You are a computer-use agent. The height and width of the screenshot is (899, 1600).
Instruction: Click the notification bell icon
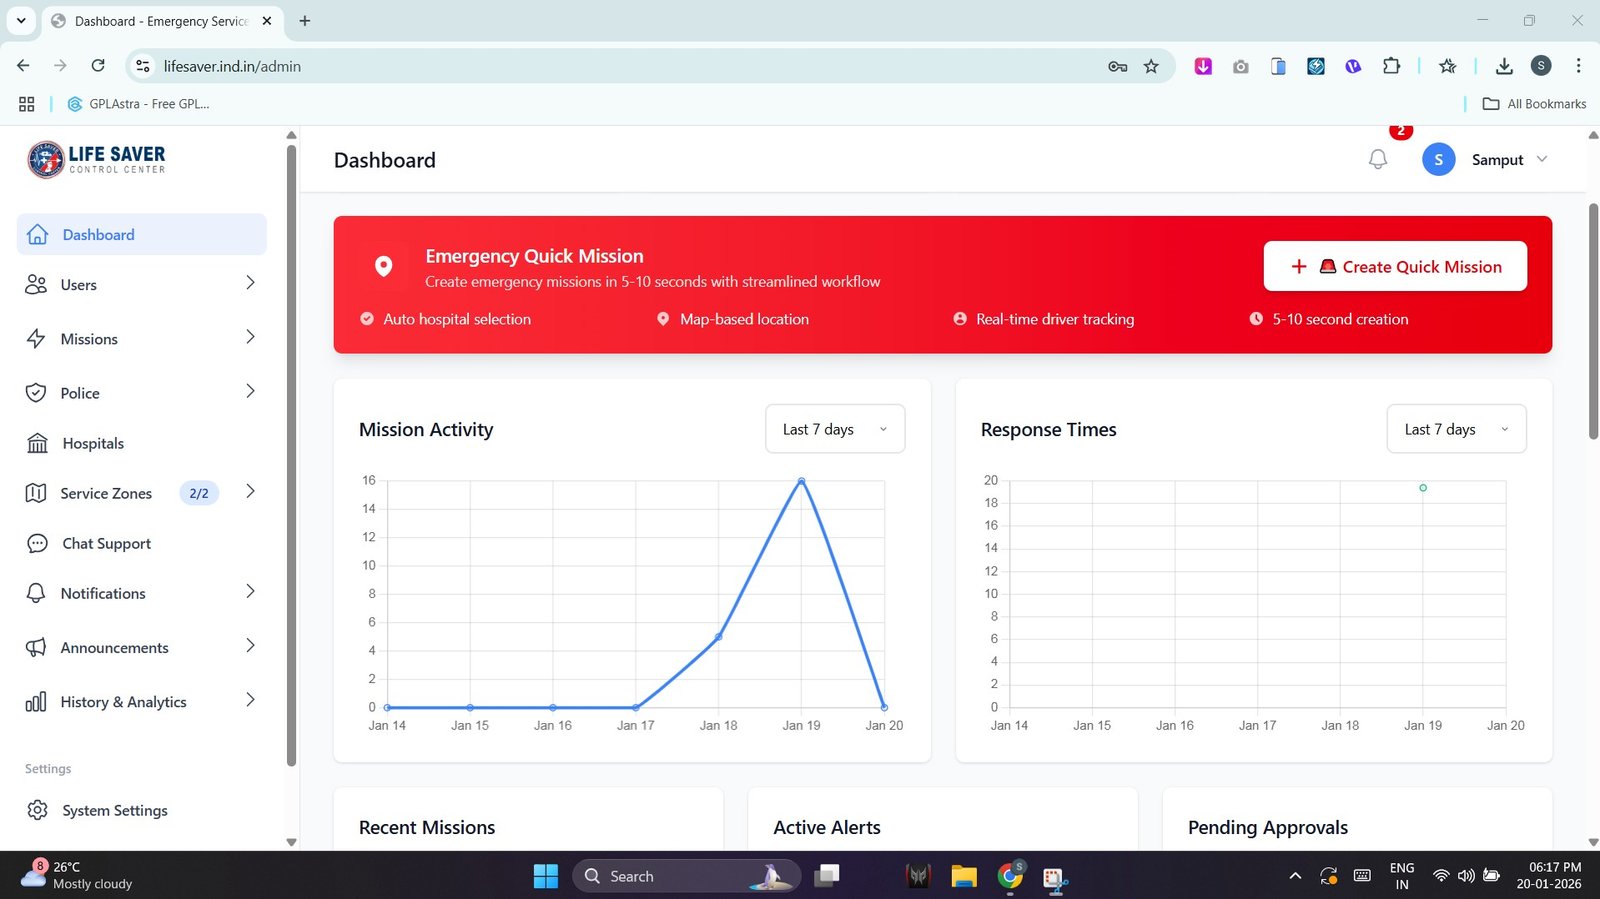[1377, 160]
